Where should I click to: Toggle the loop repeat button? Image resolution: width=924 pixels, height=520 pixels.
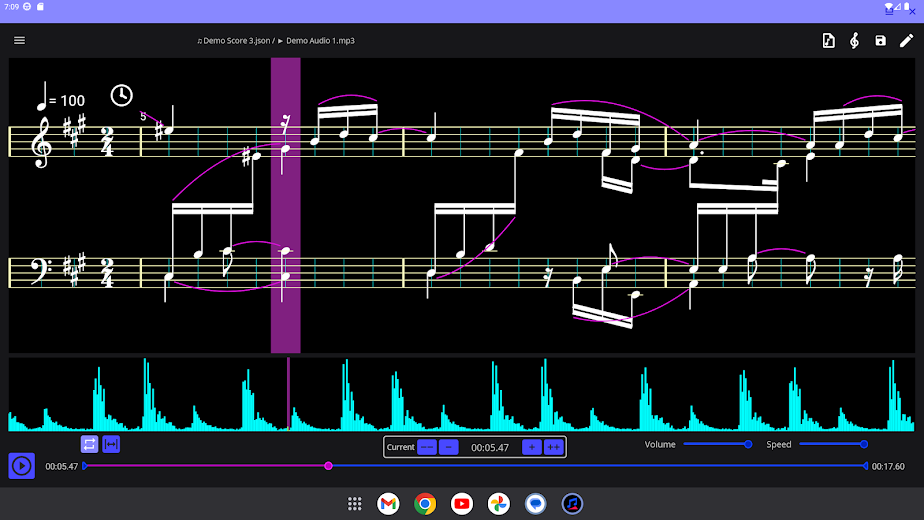[89, 444]
